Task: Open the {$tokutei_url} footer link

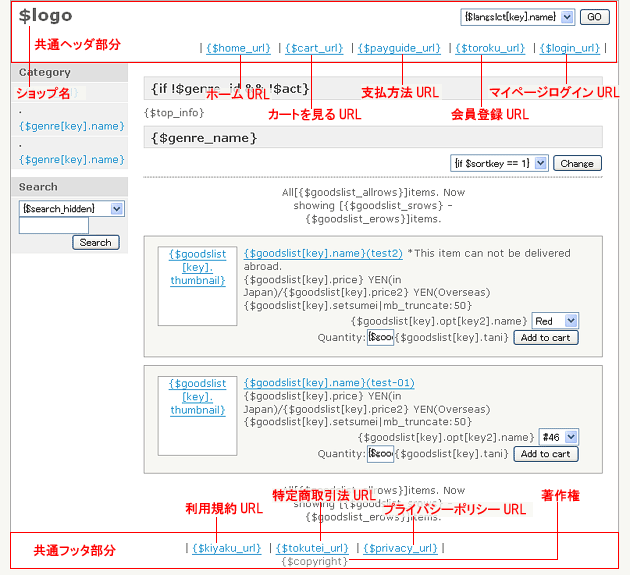Action: 312,548
